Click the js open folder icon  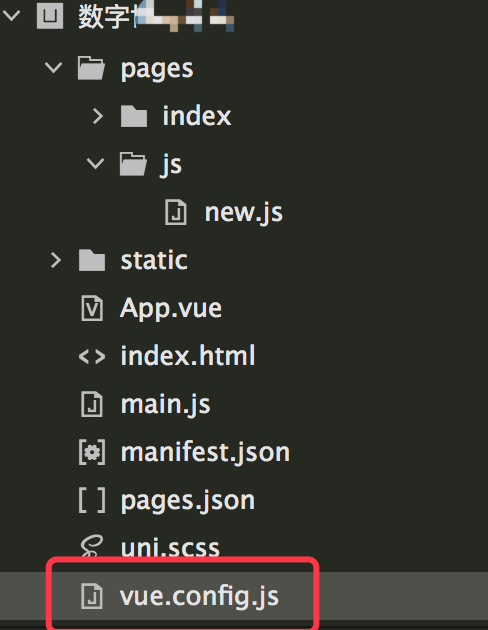pos(133,164)
